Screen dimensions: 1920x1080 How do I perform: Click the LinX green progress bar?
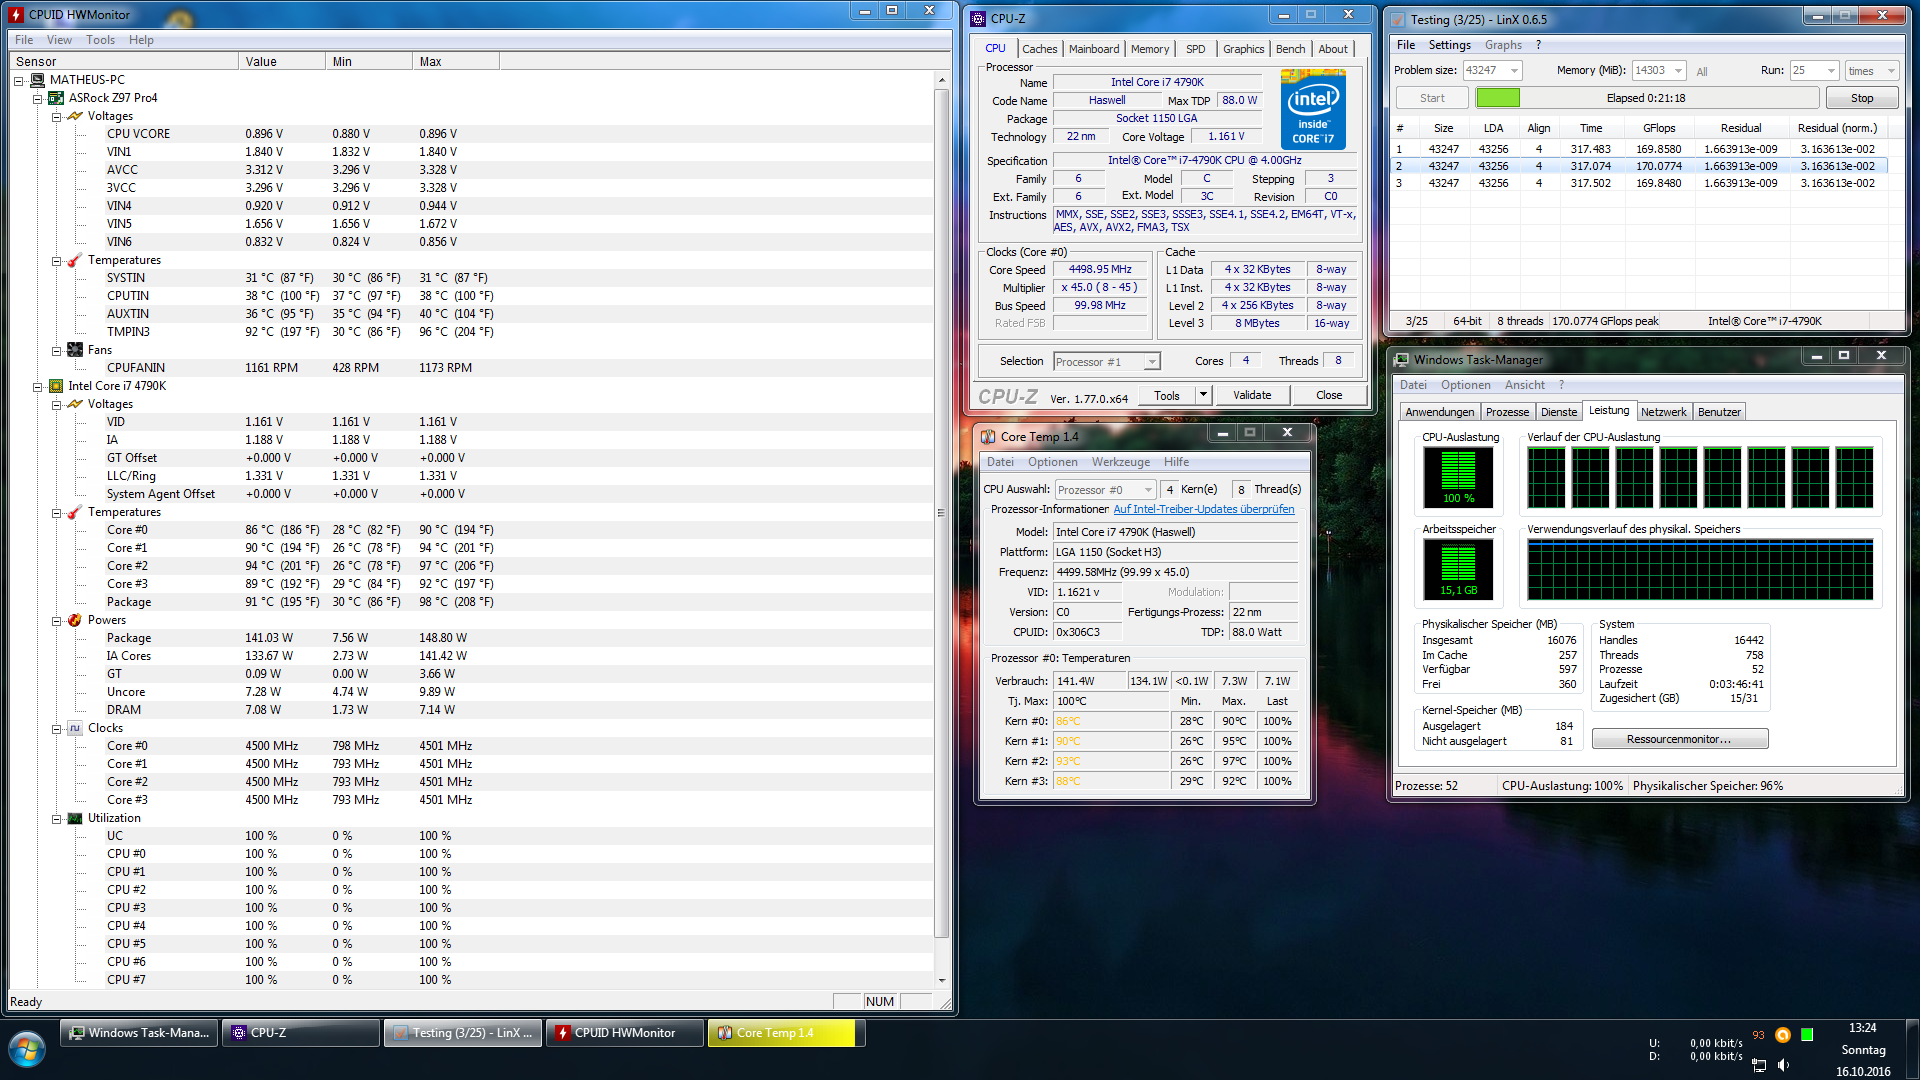[1497, 98]
